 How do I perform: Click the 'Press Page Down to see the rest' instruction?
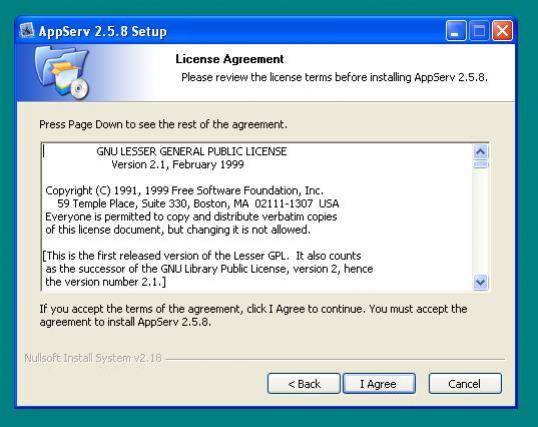163,124
